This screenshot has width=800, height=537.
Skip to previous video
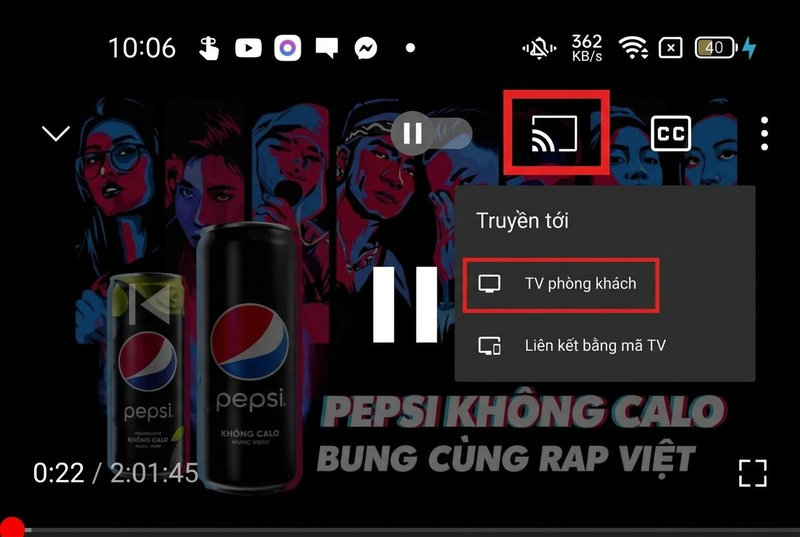147,304
